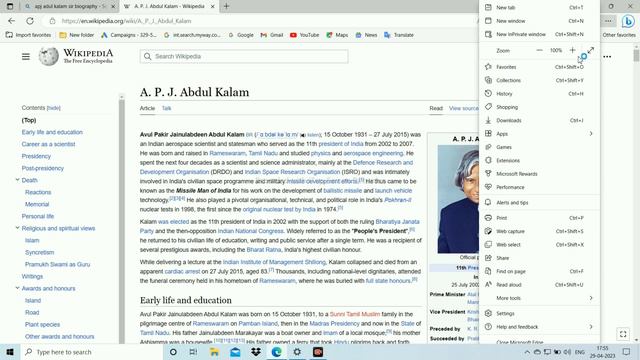Open the Gmail bookmark
This screenshot has width=640, height=360.
click(x=272, y=35)
